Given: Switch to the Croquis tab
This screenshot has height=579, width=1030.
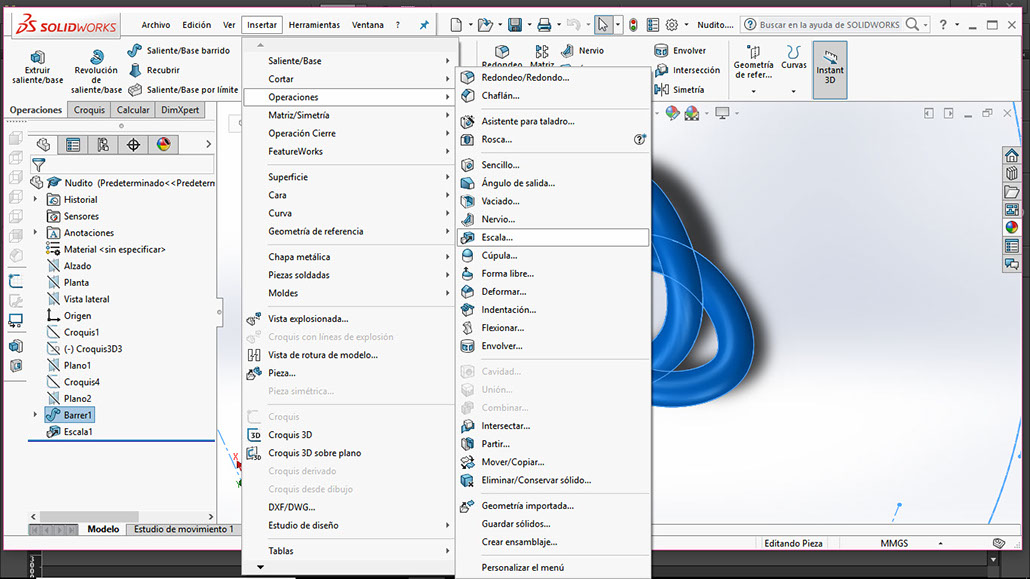Looking at the screenshot, I should (x=89, y=110).
